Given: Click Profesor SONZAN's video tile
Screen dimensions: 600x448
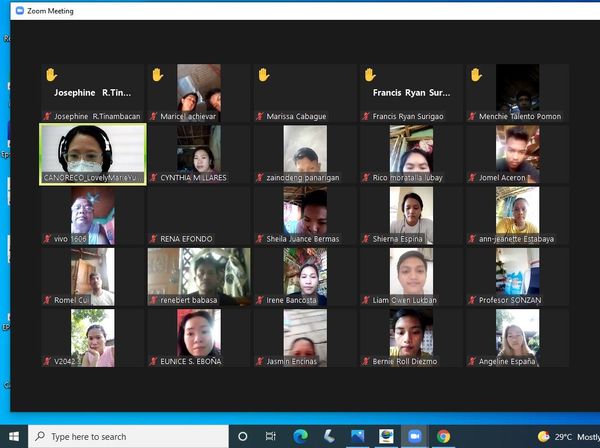Looking at the screenshot, I should coord(517,276).
